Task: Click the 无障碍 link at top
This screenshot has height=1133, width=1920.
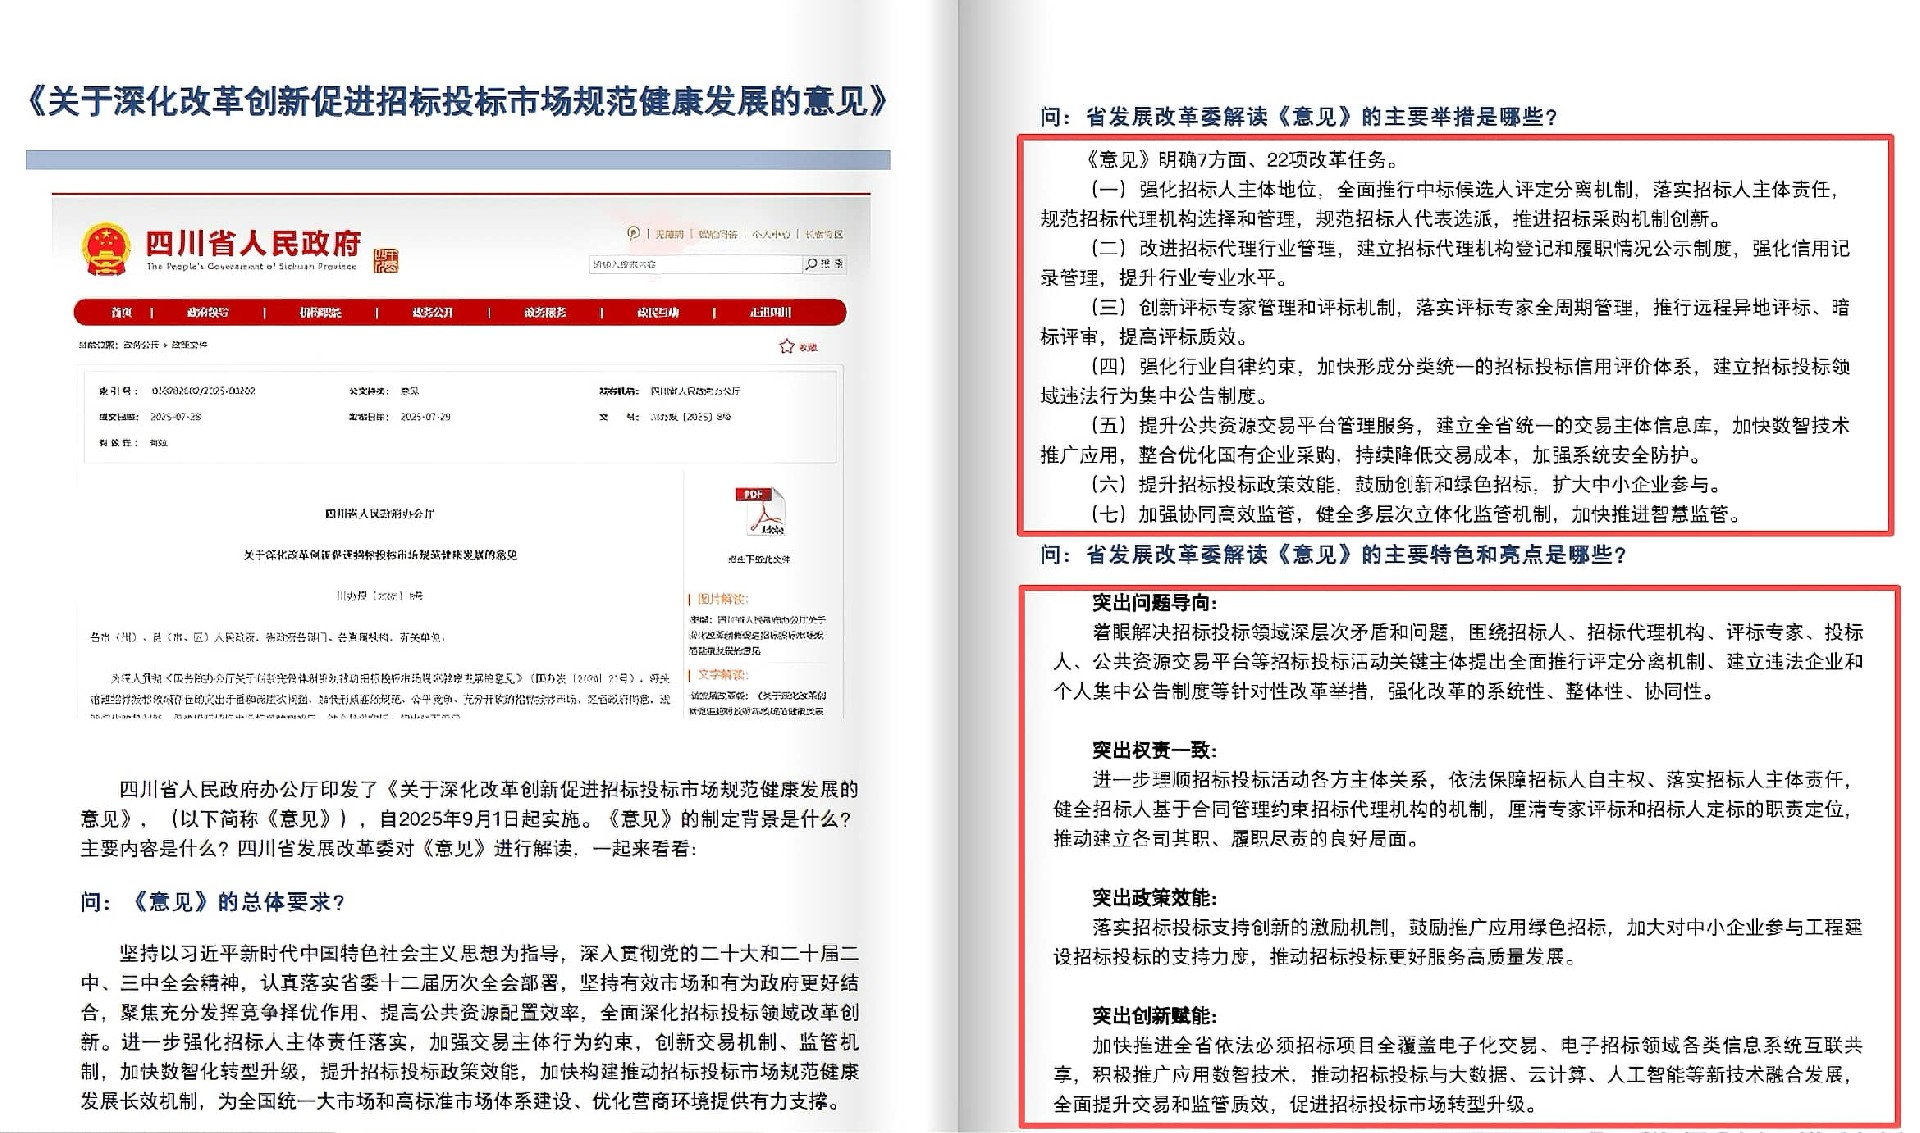Action: coord(669,234)
